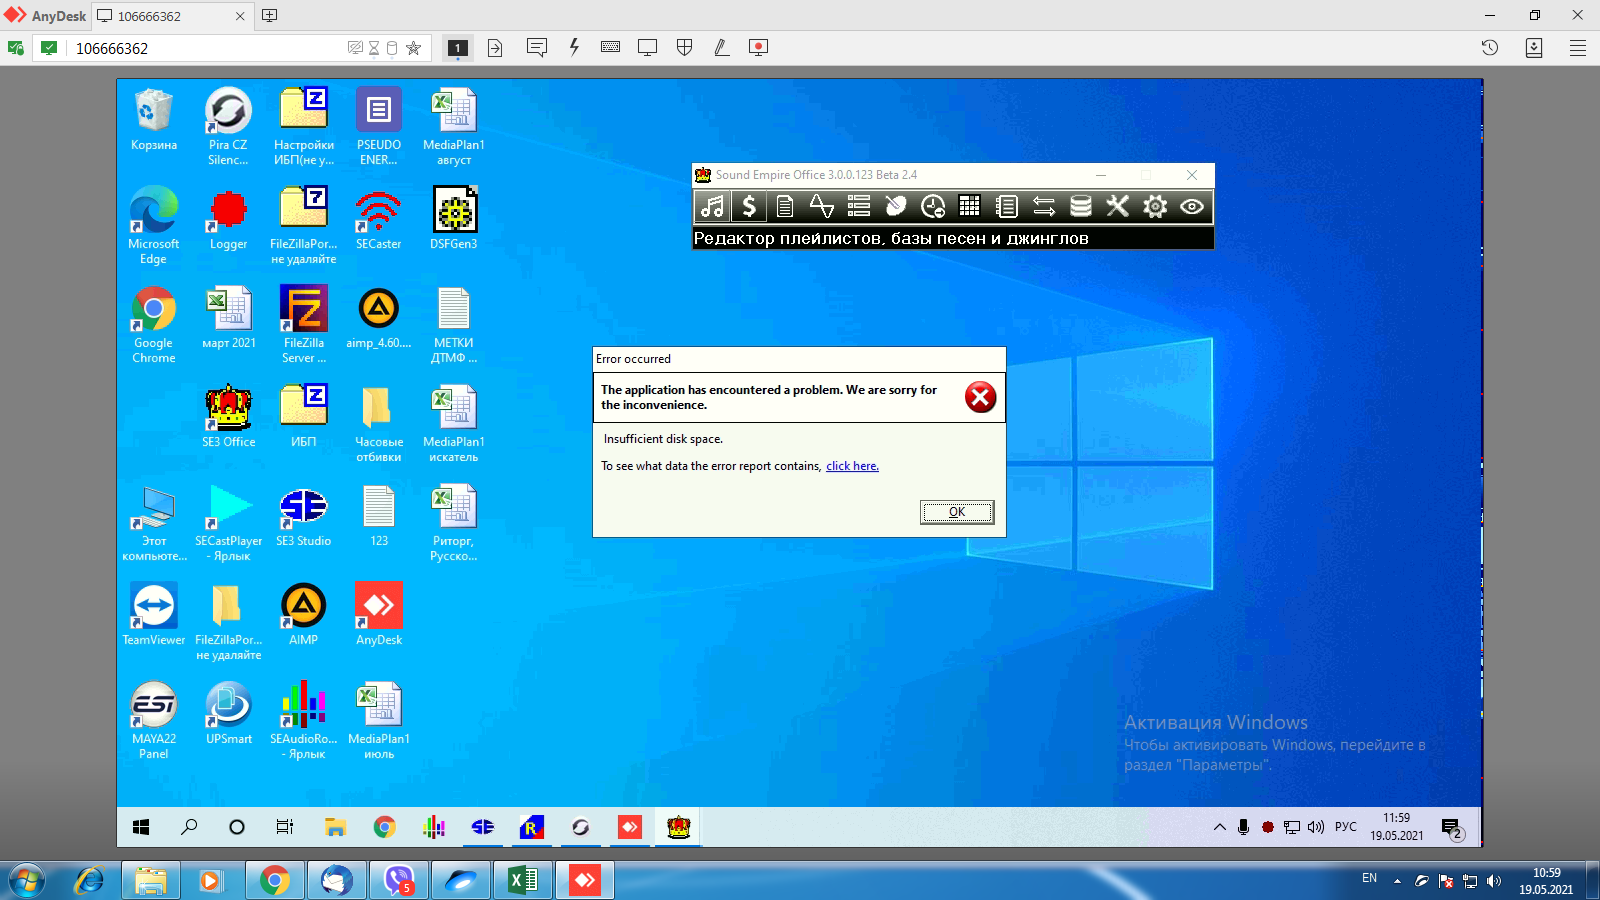Toggle the eye visibility icon in Sound Empire

pyautogui.click(x=1191, y=206)
